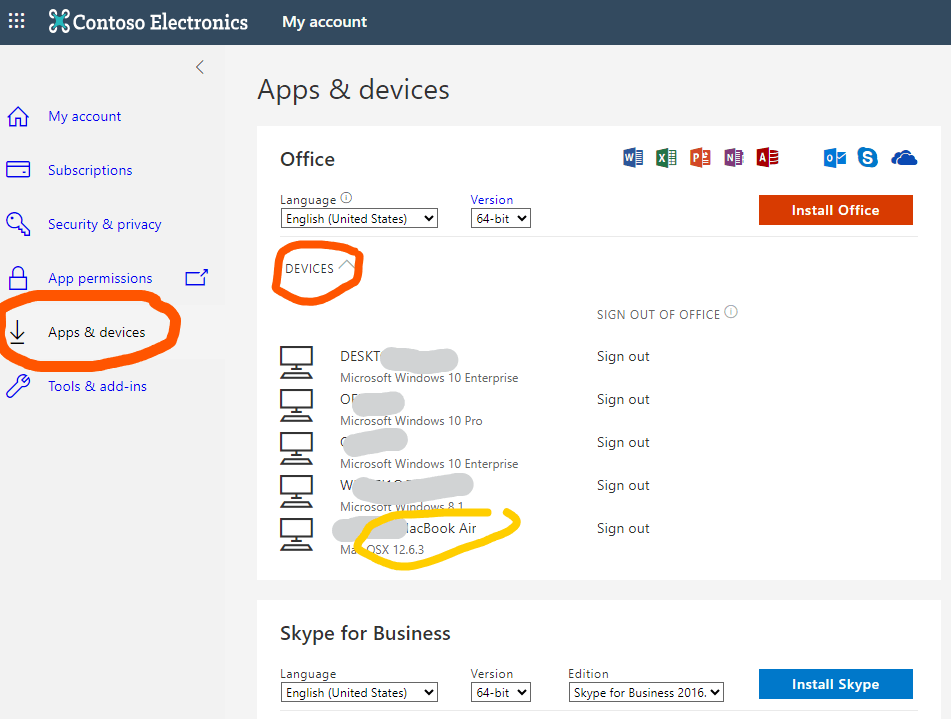This screenshot has width=951, height=719.
Task: Click the Install Office button
Action: pyautogui.click(x=835, y=210)
